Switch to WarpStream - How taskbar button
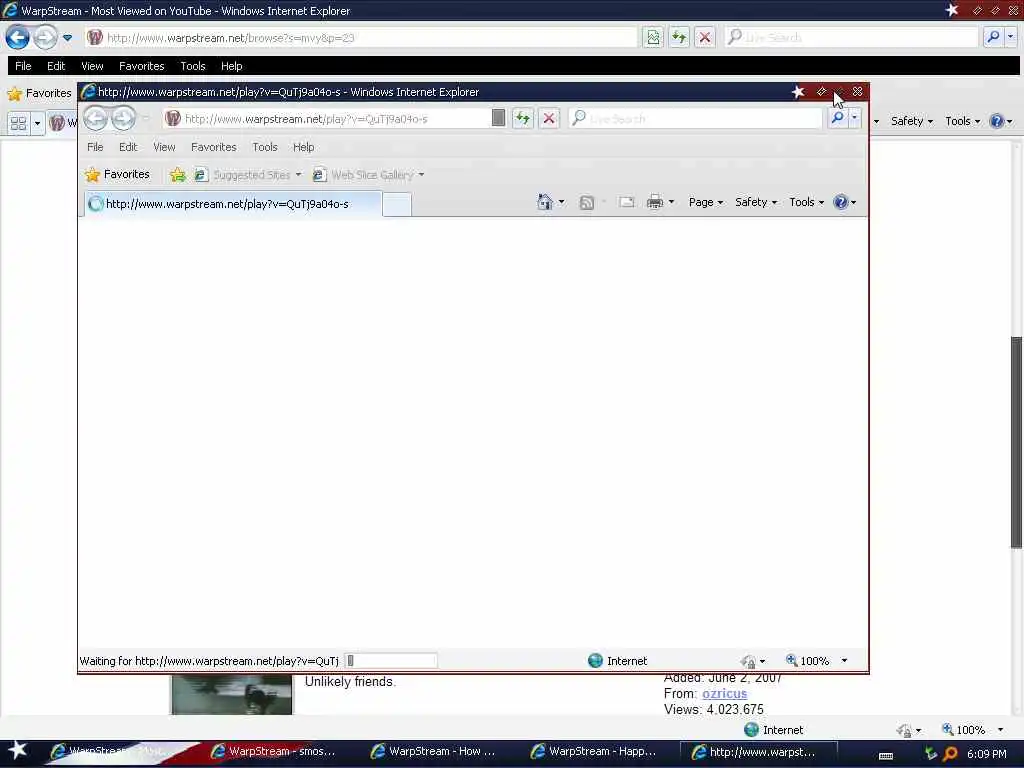 click(x=433, y=752)
